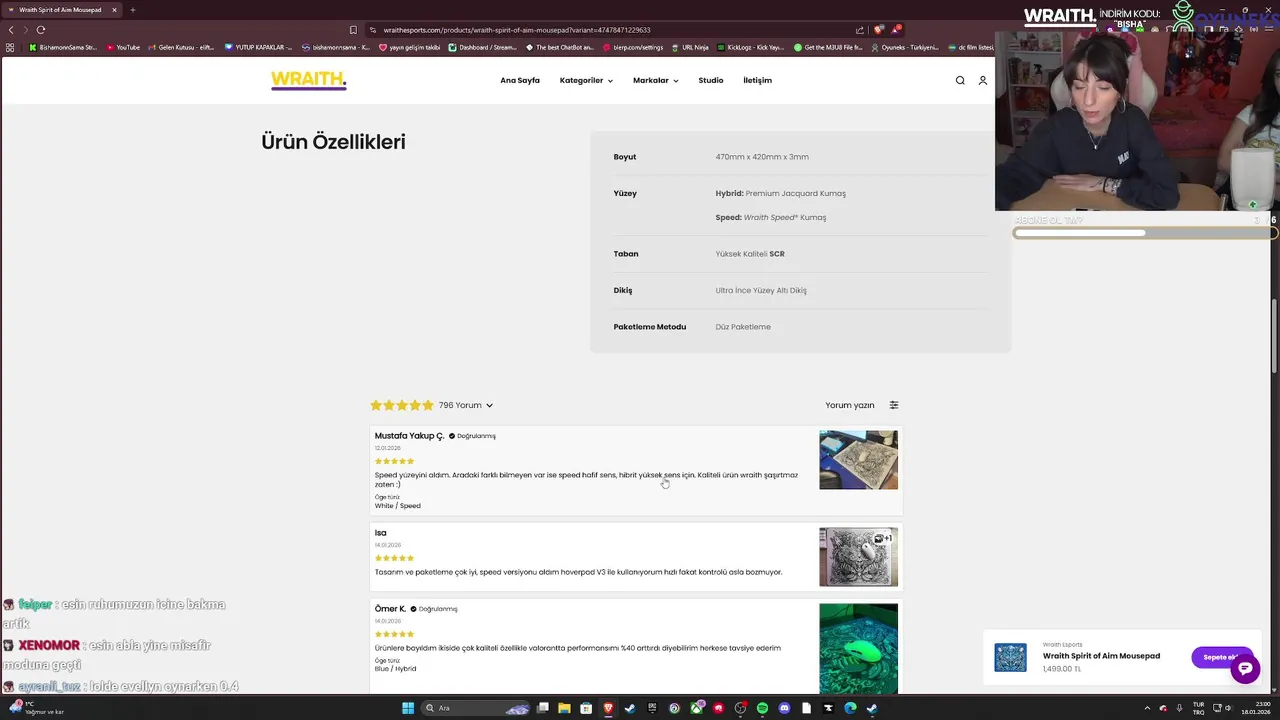The width and height of the screenshot is (1280, 720).
Task: Click reviewer name Ömer K.
Action: (x=390, y=609)
